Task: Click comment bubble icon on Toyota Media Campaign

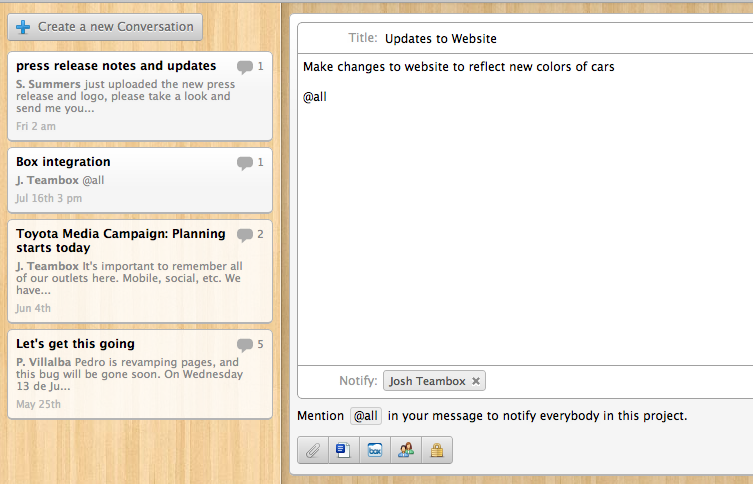Action: [x=245, y=235]
